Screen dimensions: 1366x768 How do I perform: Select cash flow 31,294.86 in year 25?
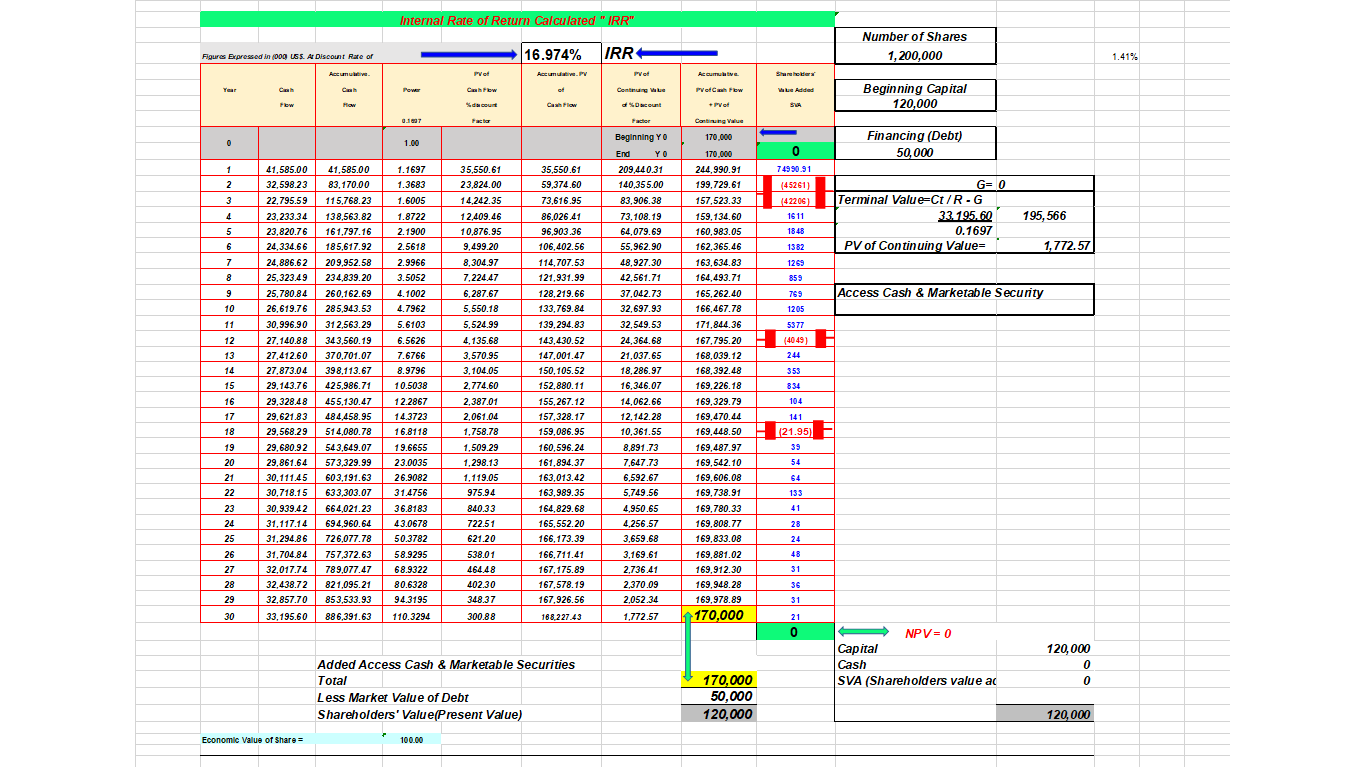(x=287, y=539)
